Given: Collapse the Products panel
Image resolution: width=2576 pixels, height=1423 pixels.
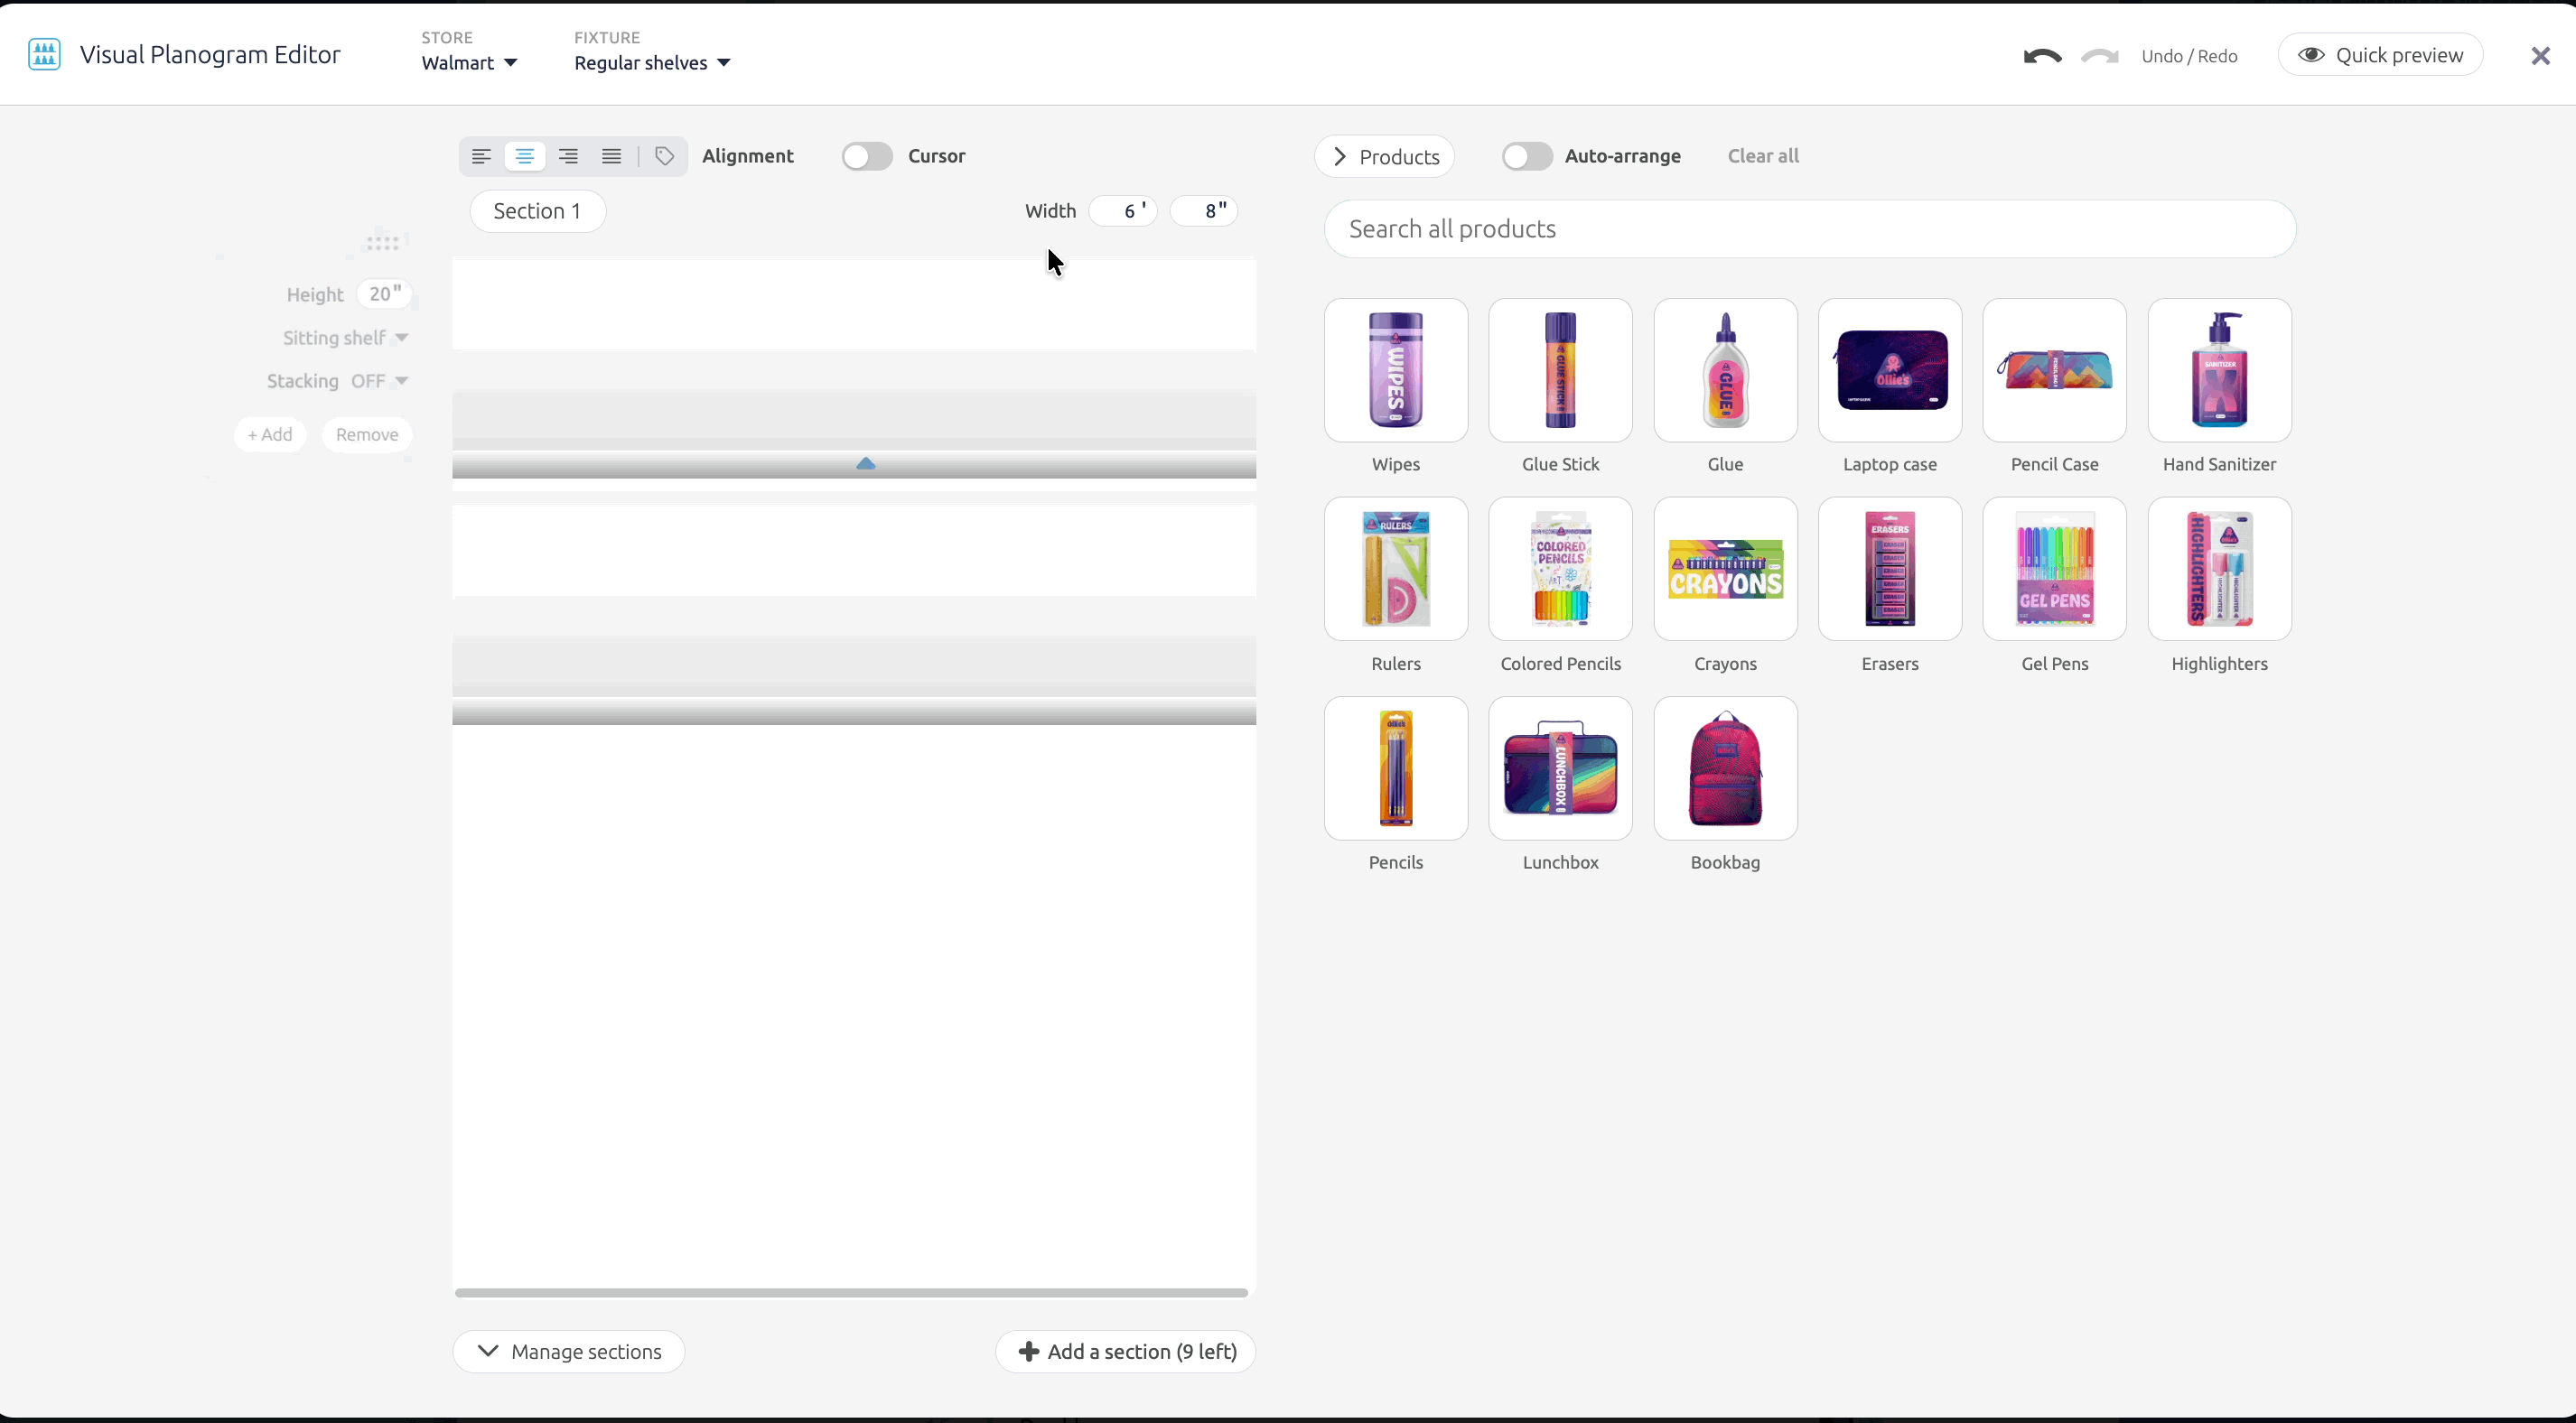Looking at the screenshot, I should (1384, 157).
